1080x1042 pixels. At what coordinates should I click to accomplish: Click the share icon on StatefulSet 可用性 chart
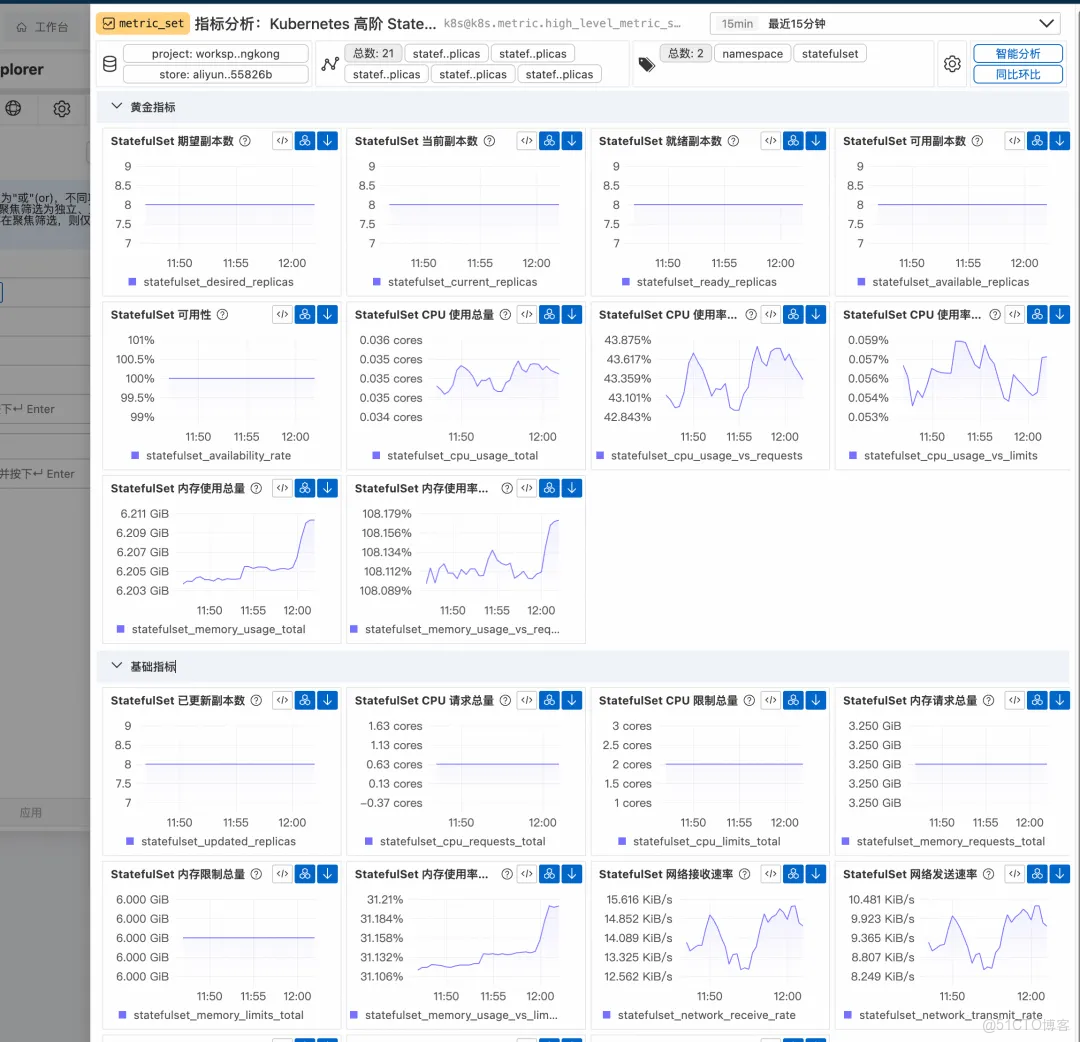305,314
